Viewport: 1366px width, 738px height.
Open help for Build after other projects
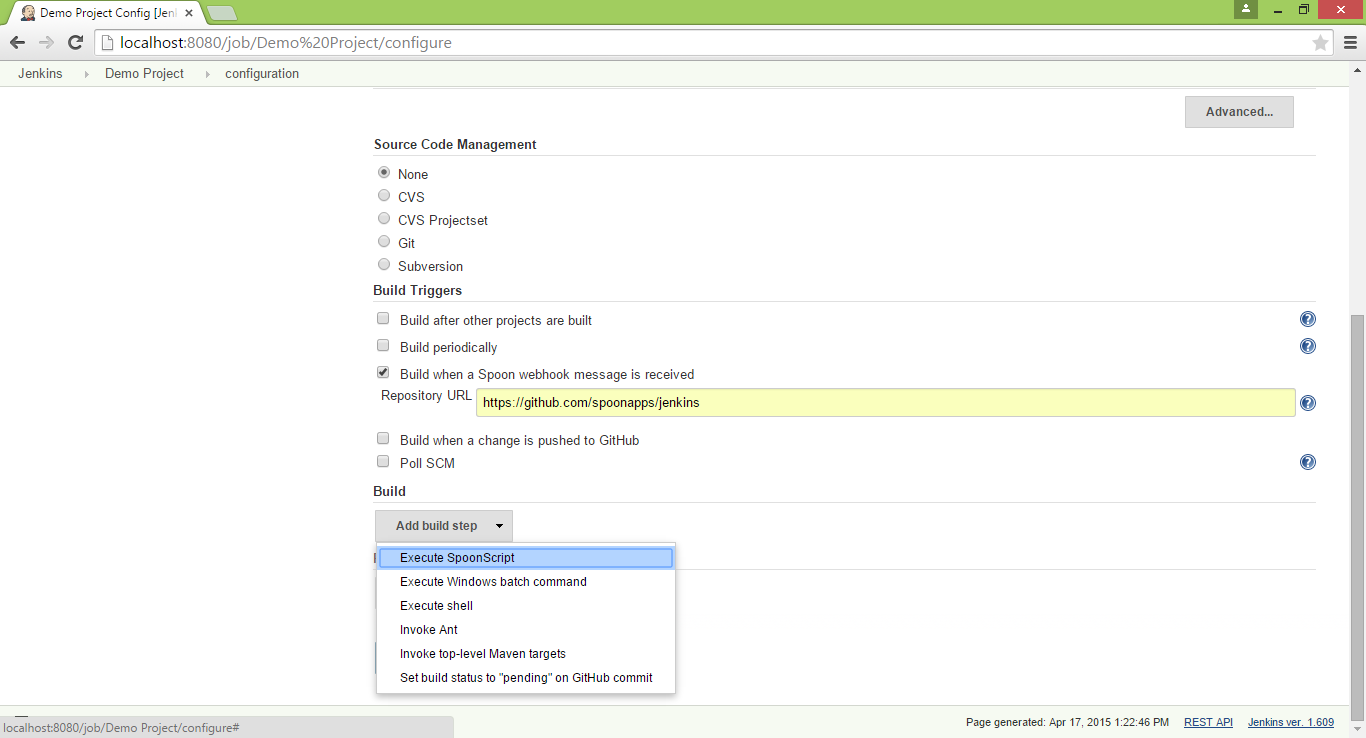tap(1307, 320)
